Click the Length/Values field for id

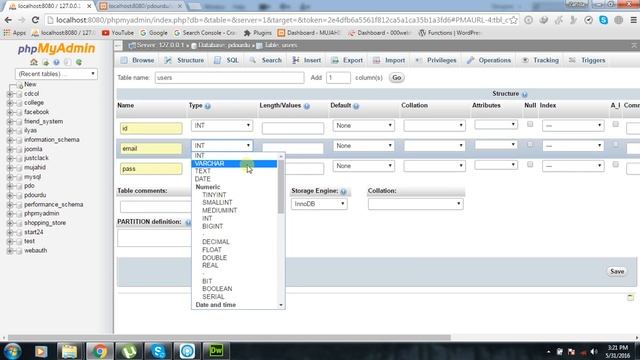293,128
